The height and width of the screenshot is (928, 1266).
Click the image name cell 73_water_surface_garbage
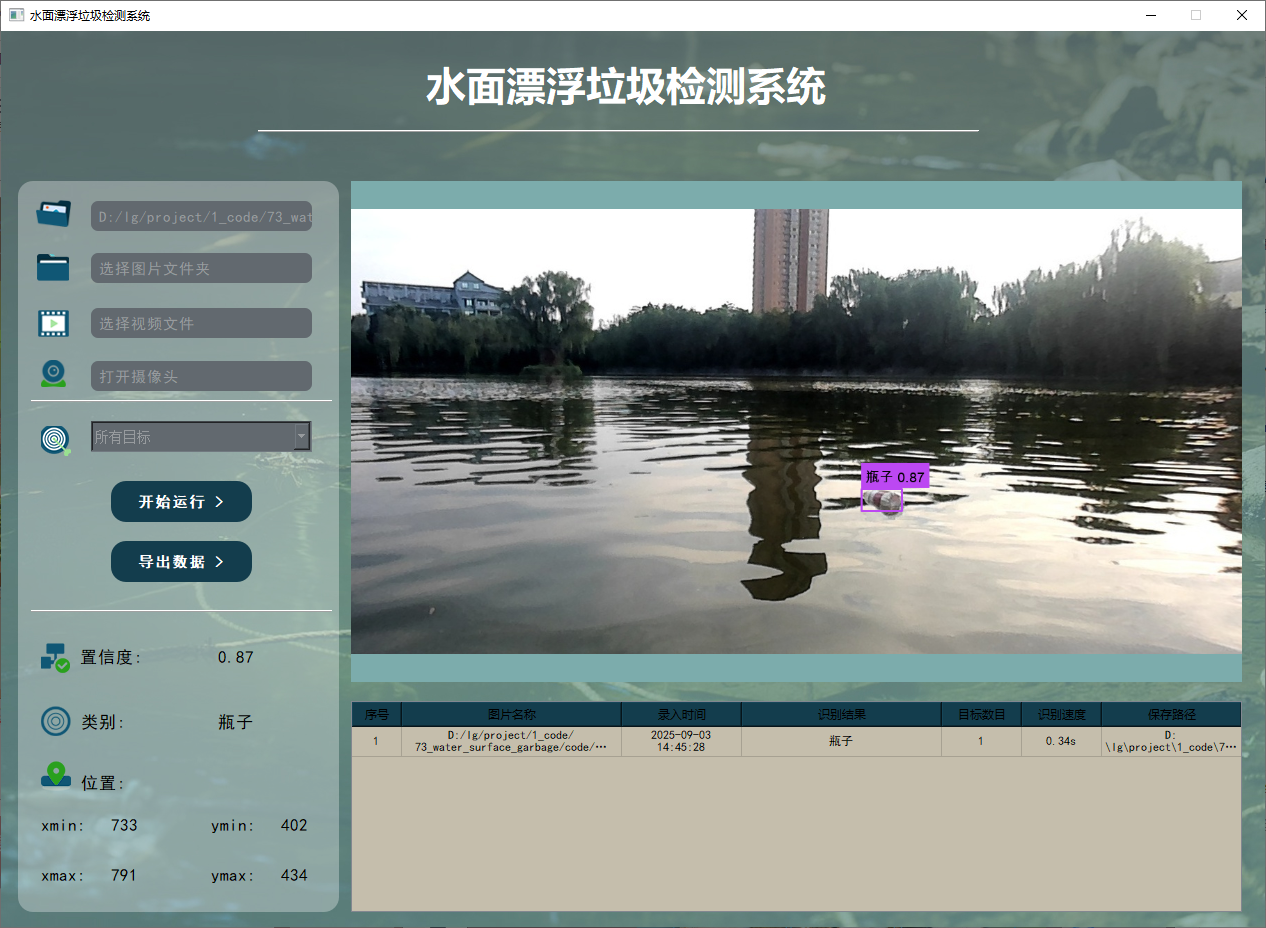click(511, 741)
